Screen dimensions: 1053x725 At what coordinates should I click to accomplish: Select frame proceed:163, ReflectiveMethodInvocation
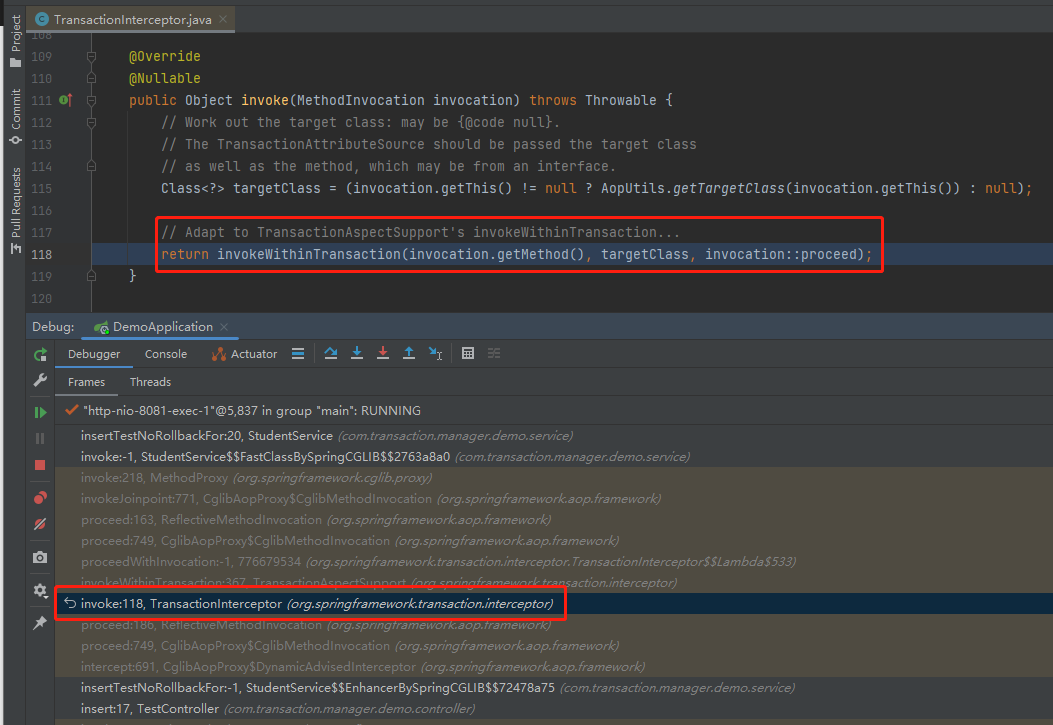click(553, 520)
